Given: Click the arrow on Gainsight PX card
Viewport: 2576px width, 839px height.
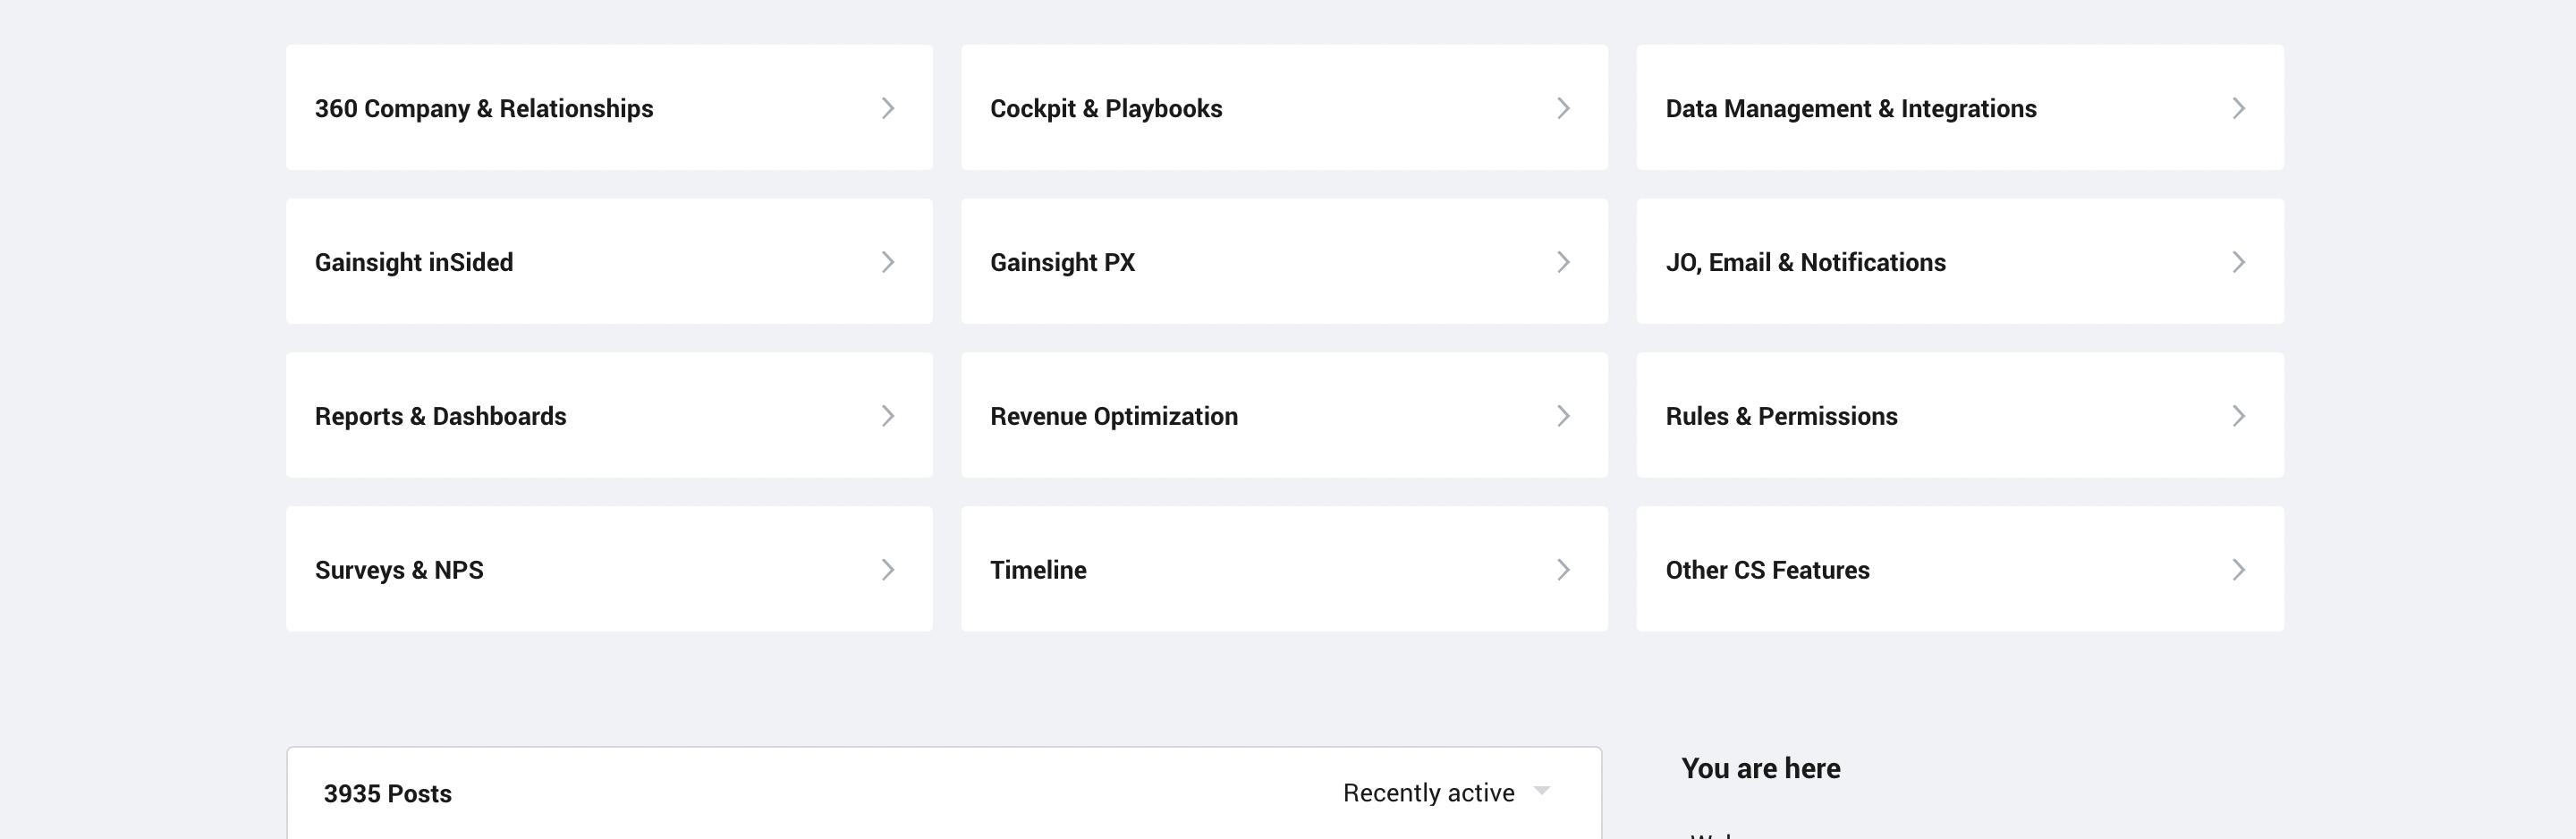Looking at the screenshot, I should [x=1563, y=262].
